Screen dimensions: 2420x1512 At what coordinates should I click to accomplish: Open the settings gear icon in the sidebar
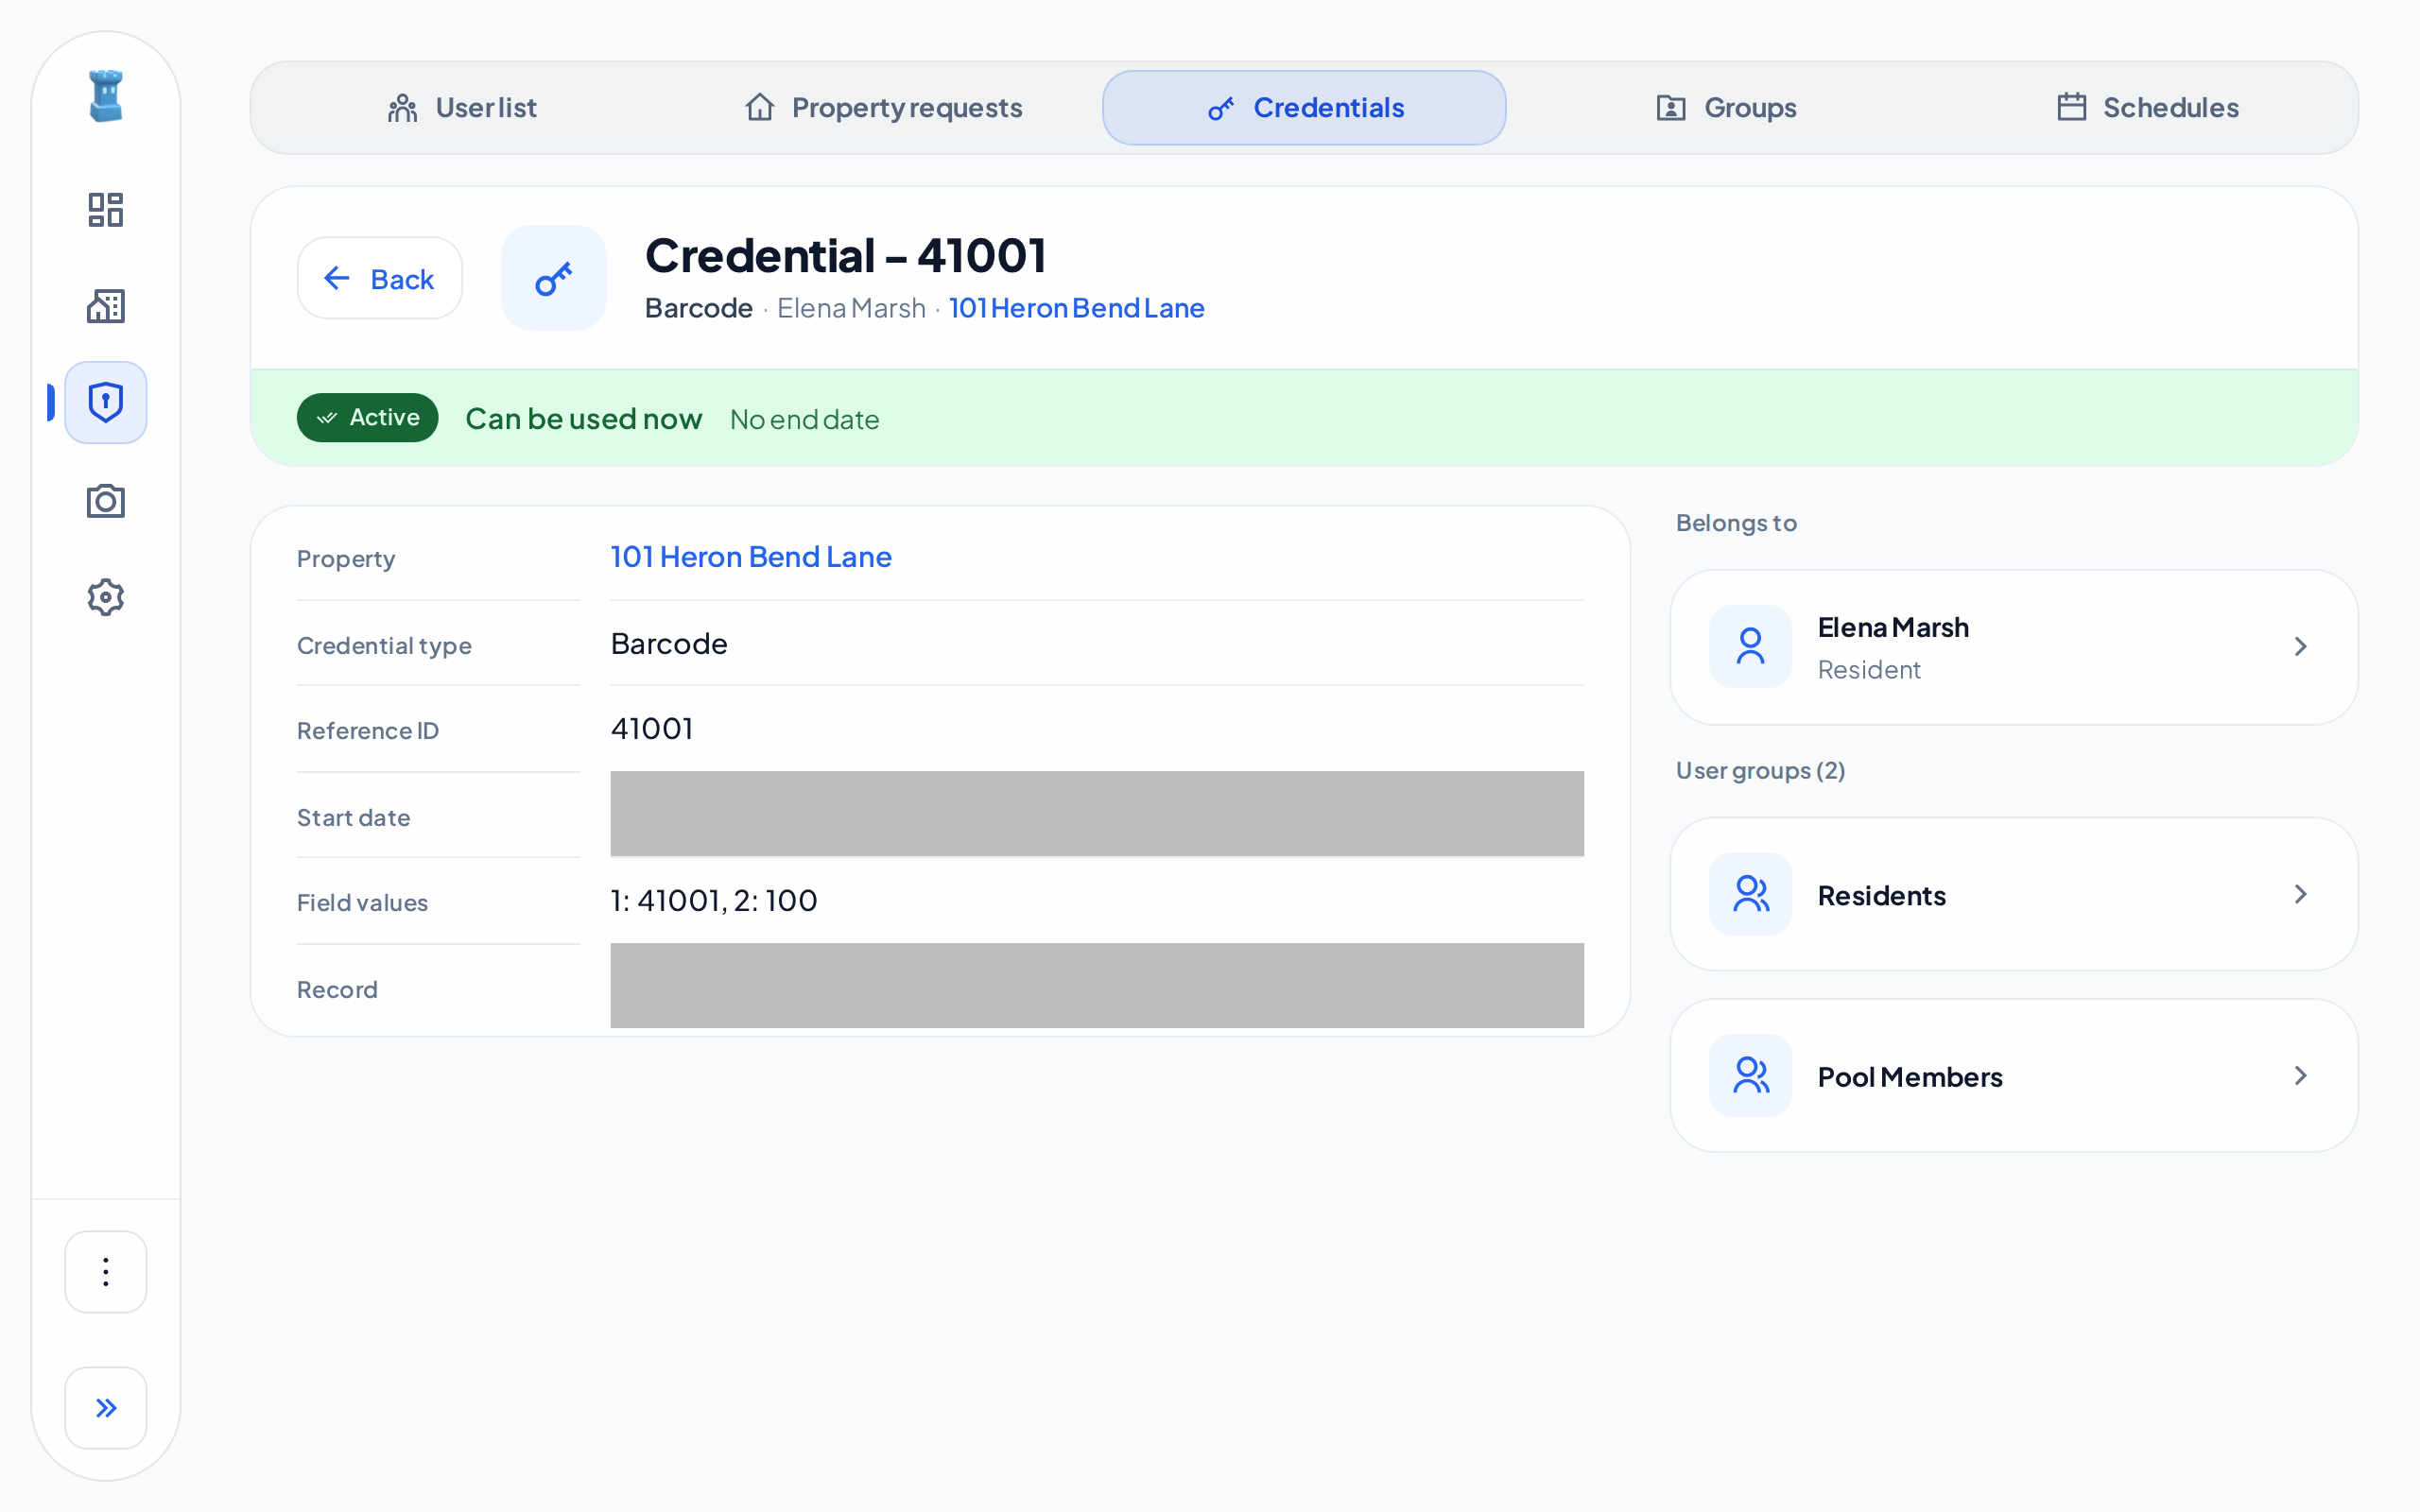[x=105, y=597]
